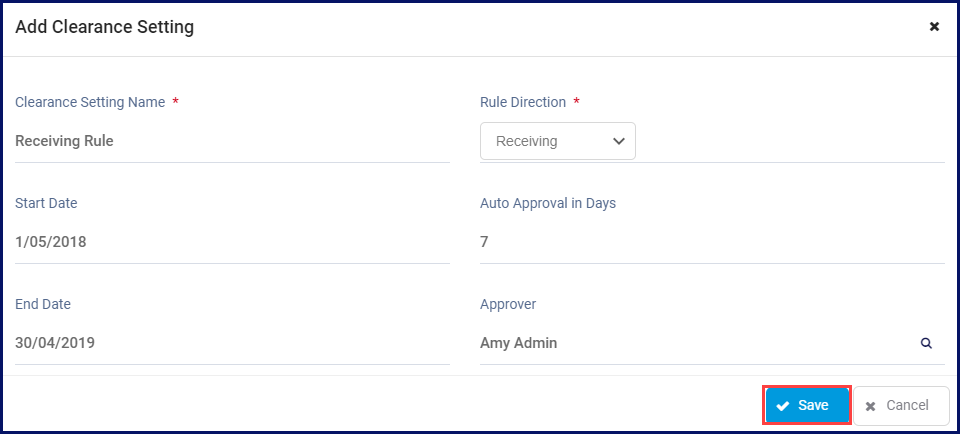Click the Approver label

pos(509,304)
